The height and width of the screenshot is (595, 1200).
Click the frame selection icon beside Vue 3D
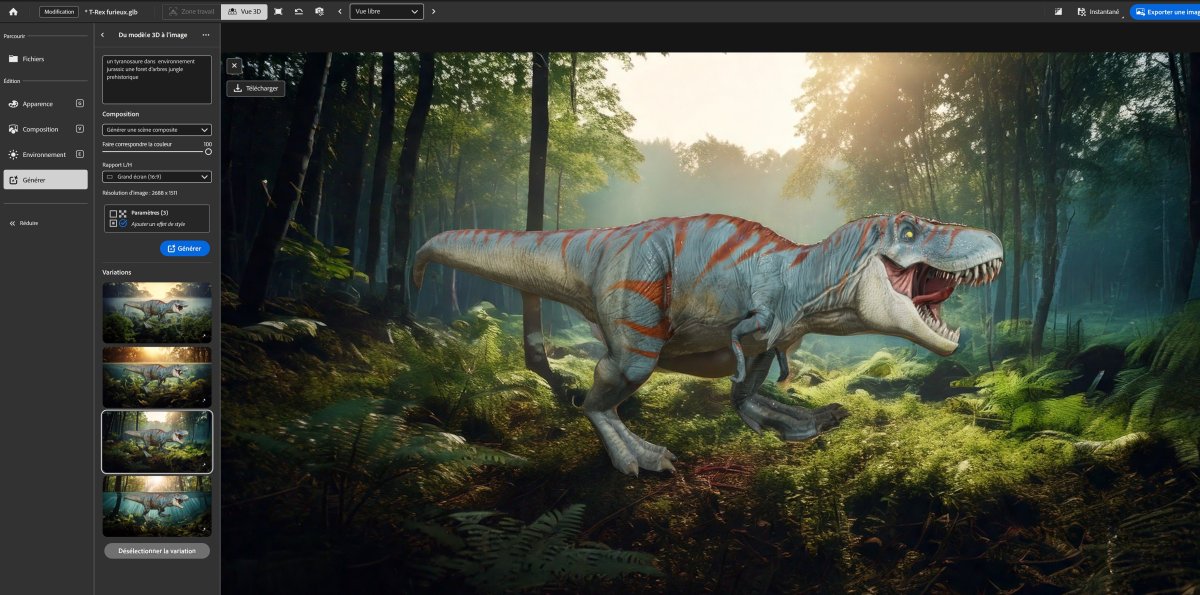click(x=278, y=11)
